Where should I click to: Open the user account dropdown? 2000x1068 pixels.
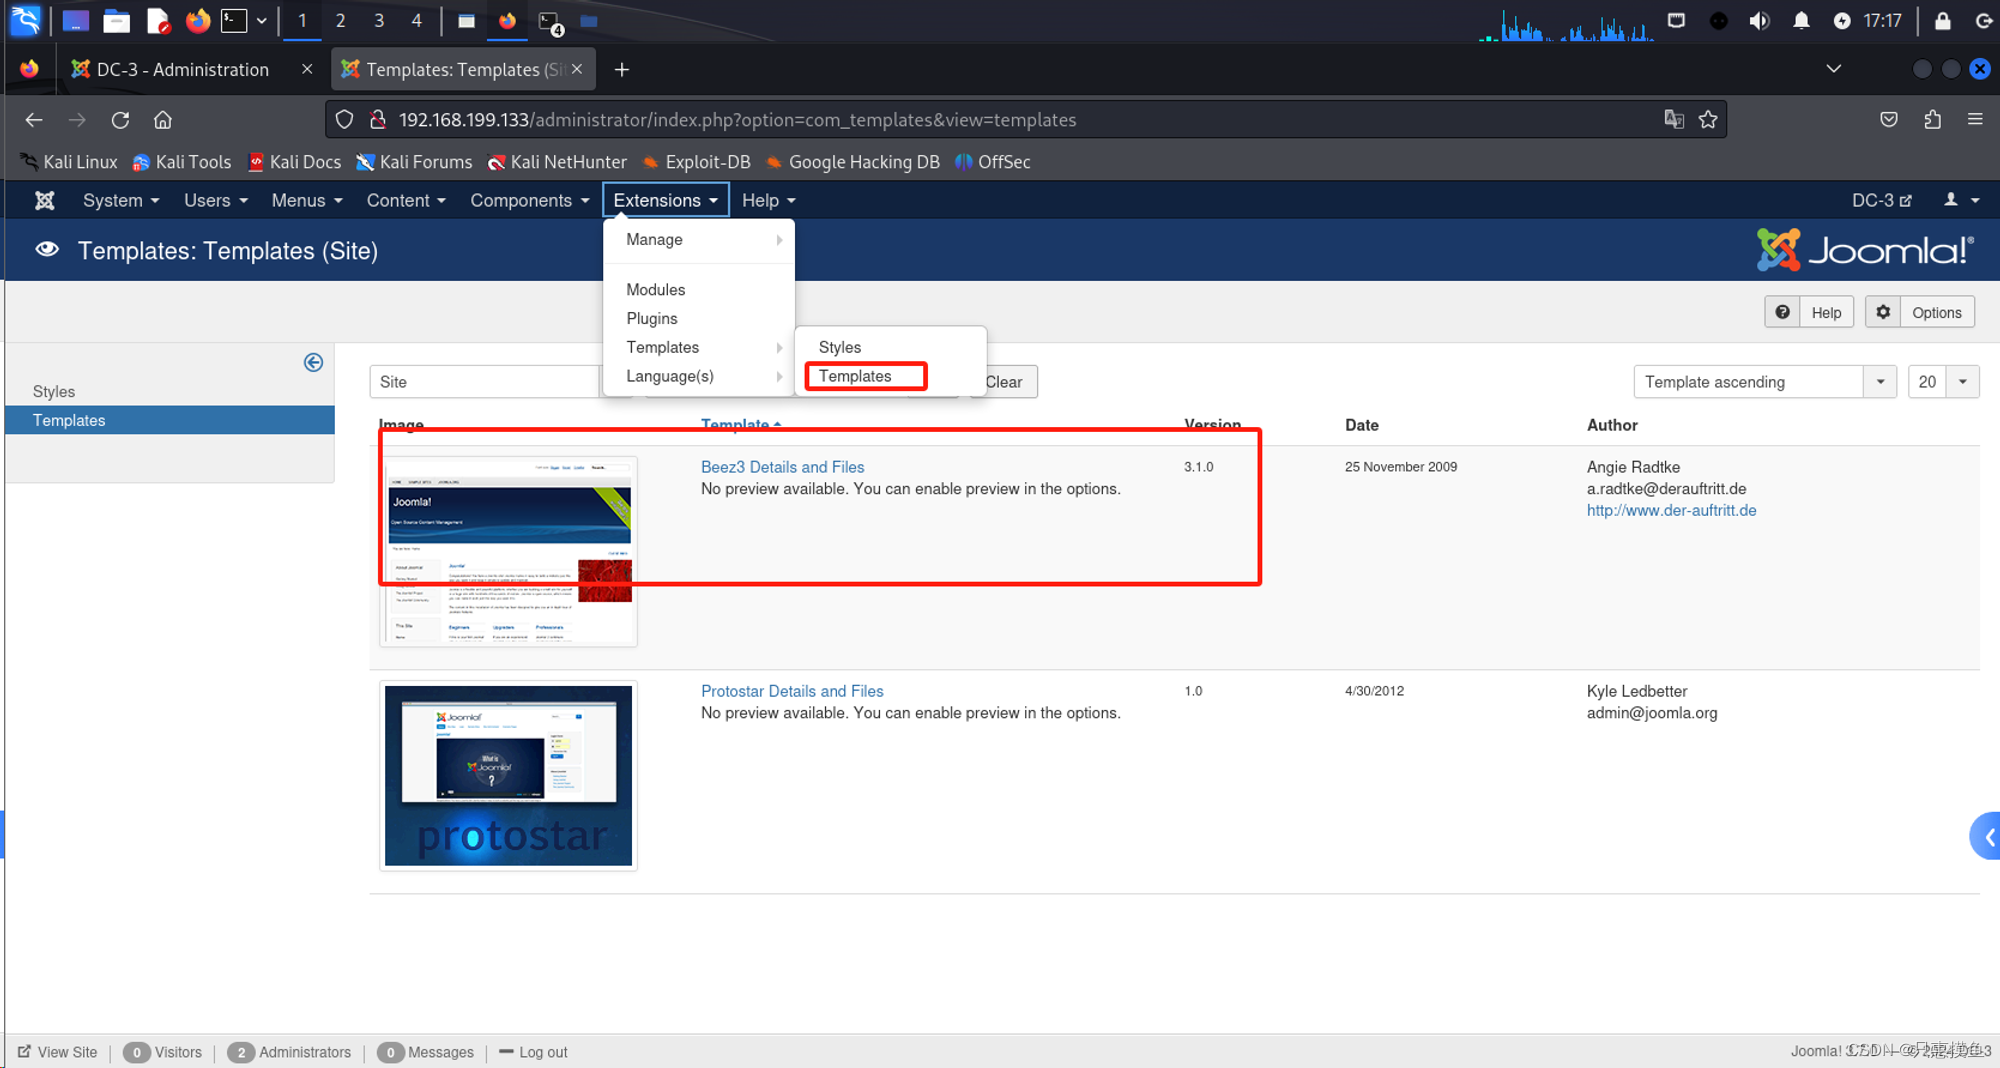(x=1961, y=200)
